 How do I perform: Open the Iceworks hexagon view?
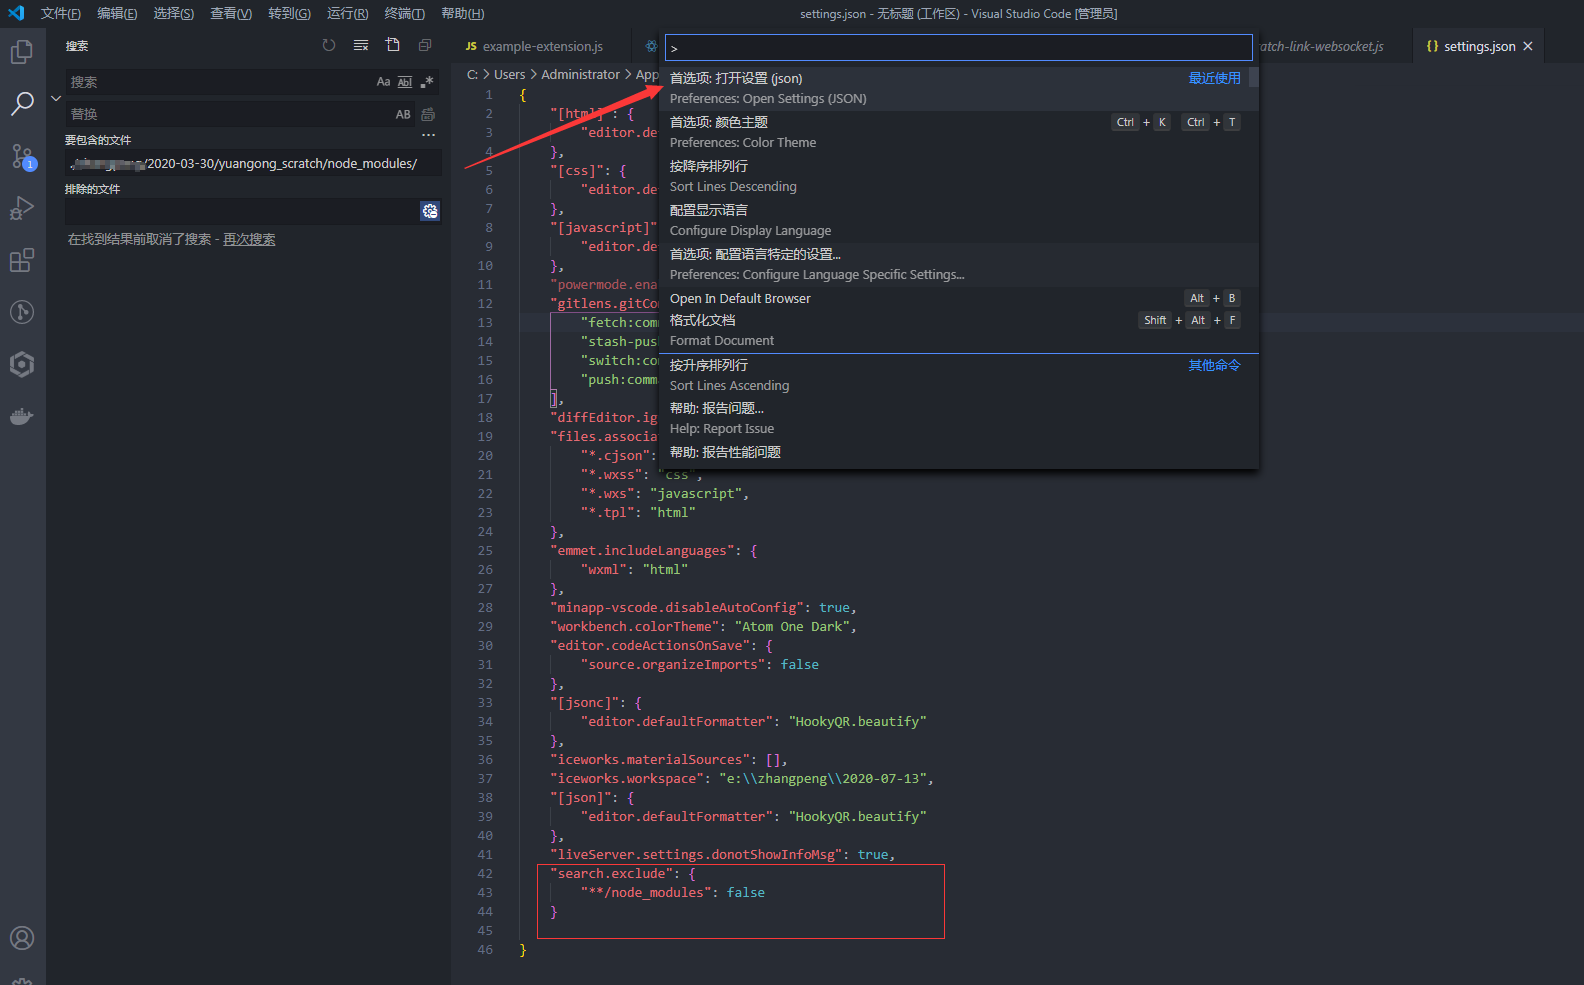(x=22, y=364)
